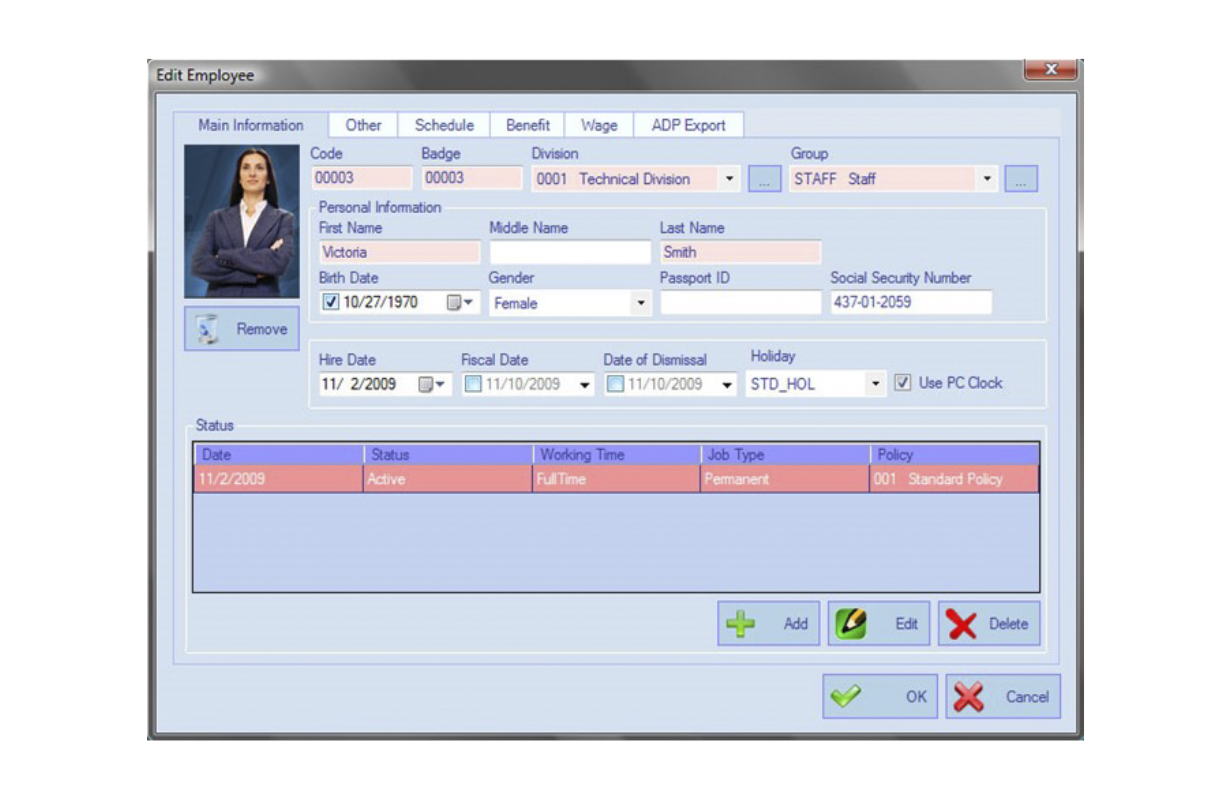Open the ADP Export tab
The width and height of the screenshot is (1232, 800).
click(688, 125)
